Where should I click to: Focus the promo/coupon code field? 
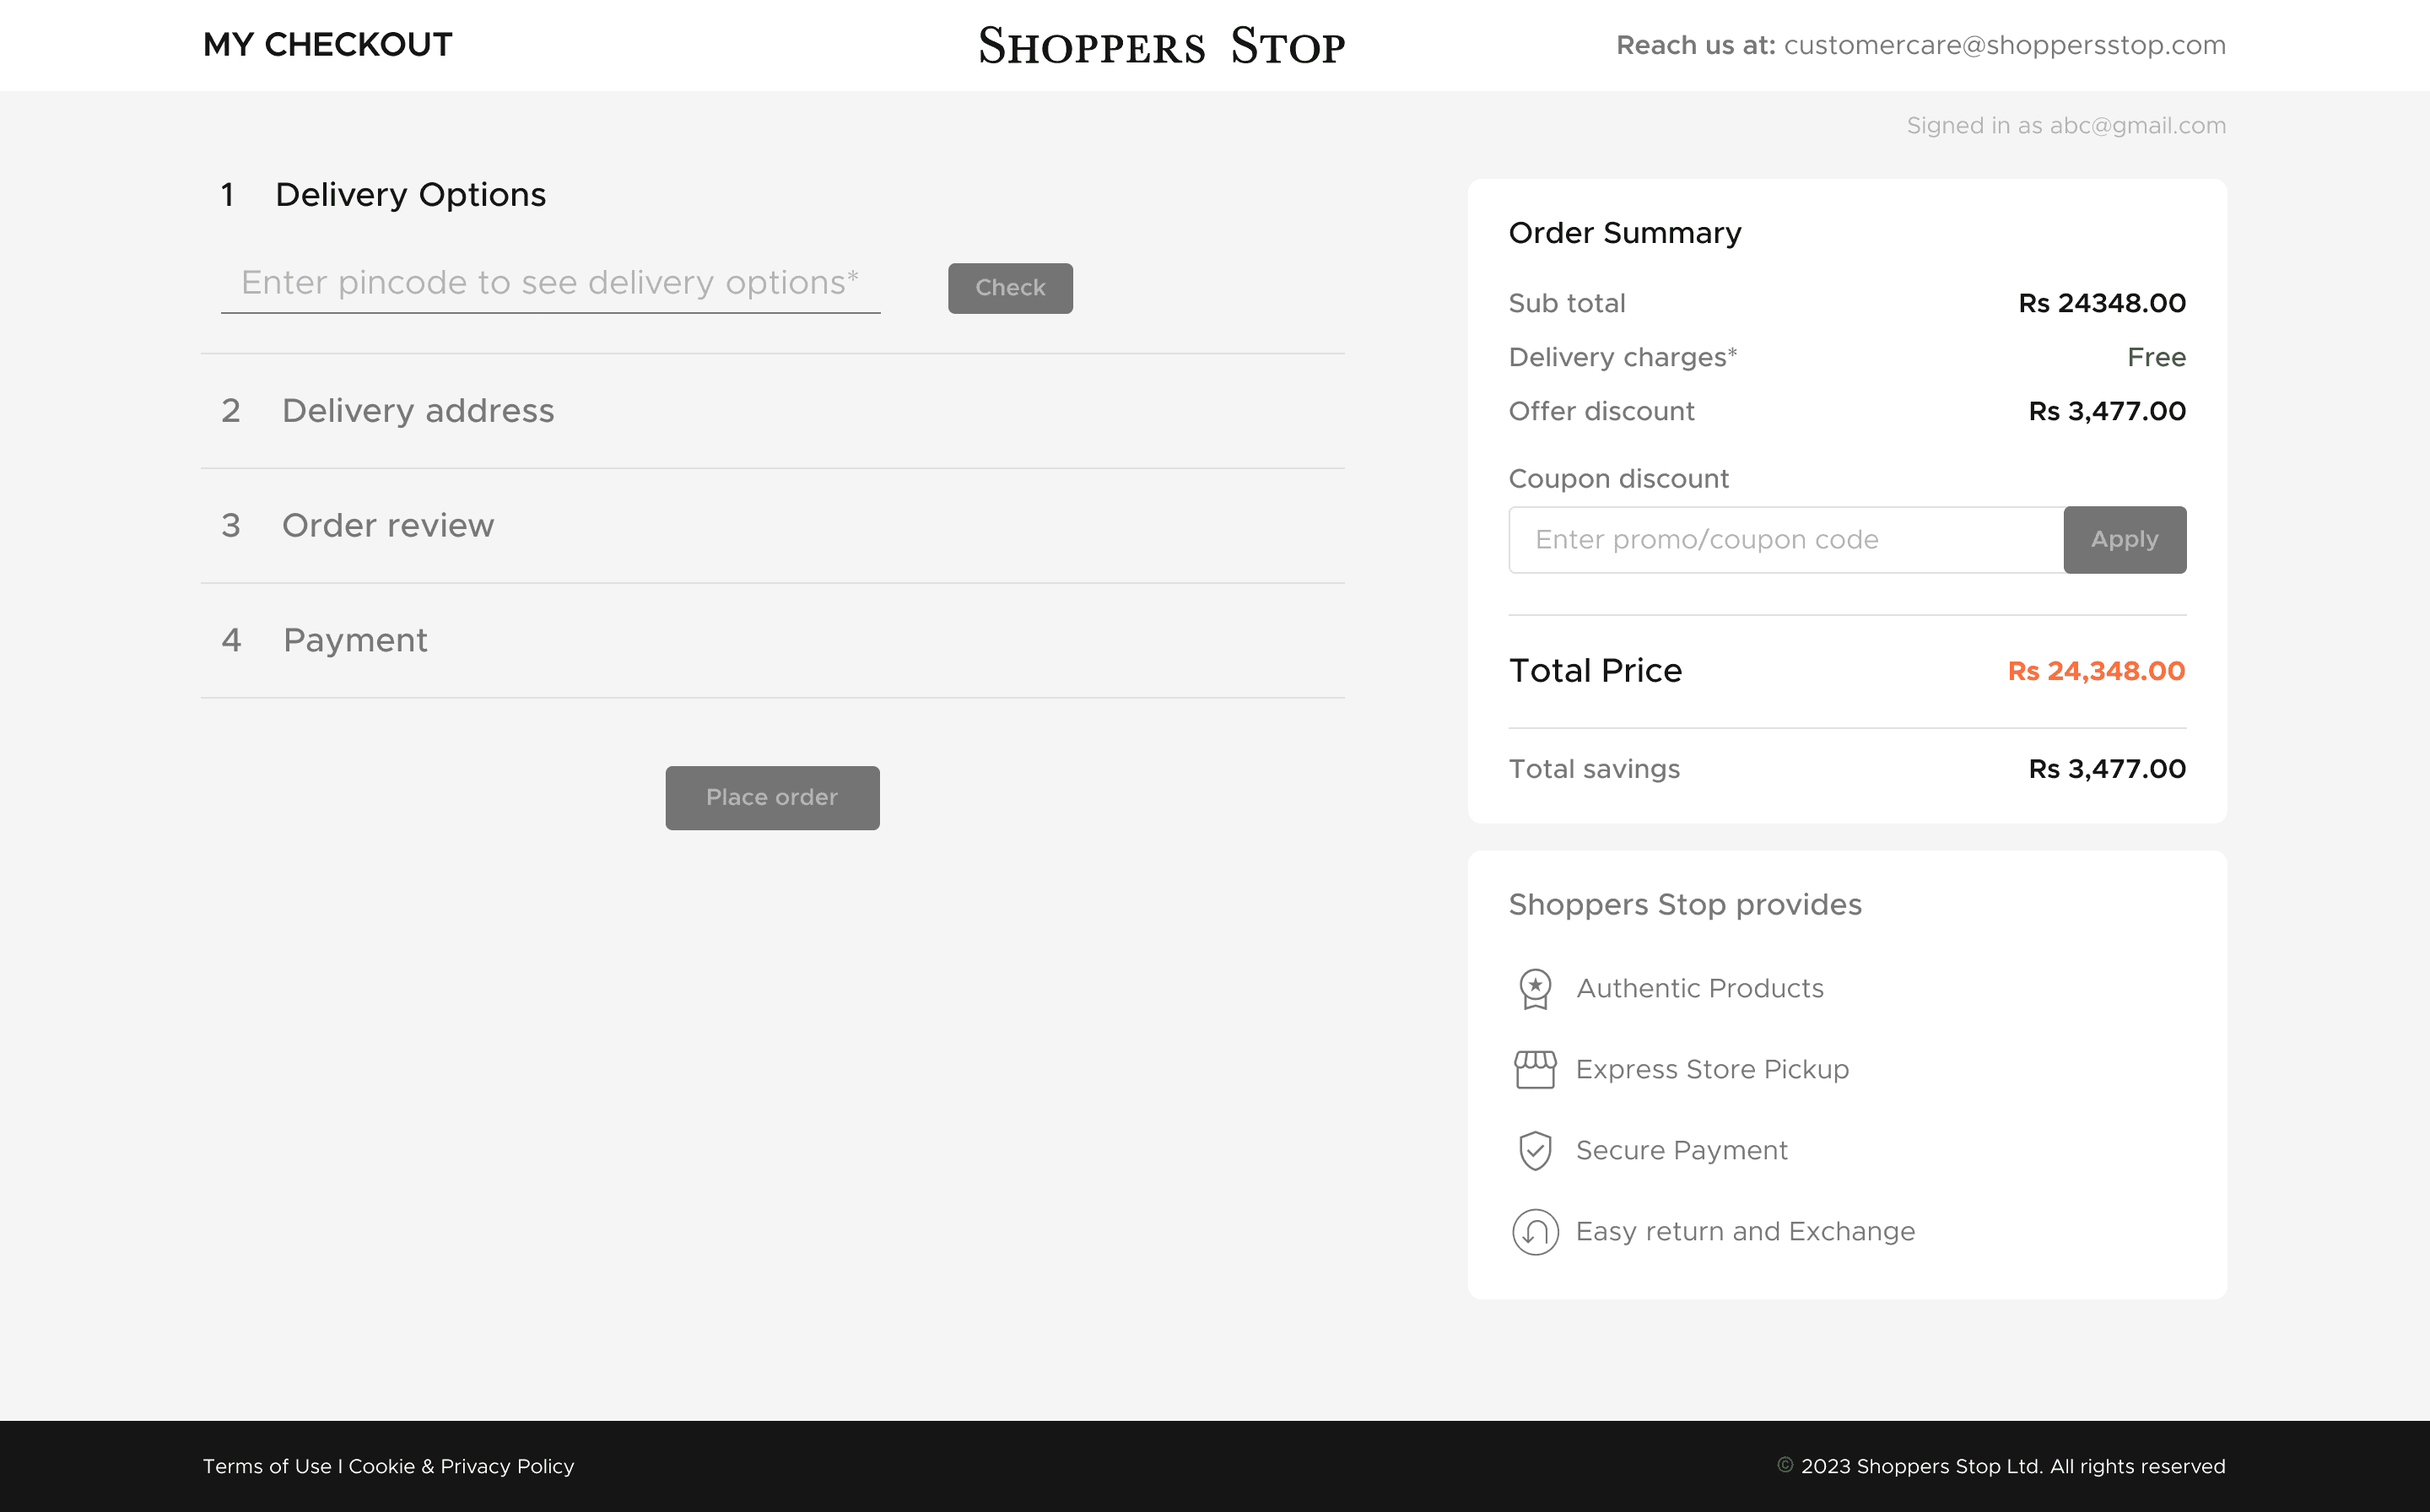[x=1786, y=540]
